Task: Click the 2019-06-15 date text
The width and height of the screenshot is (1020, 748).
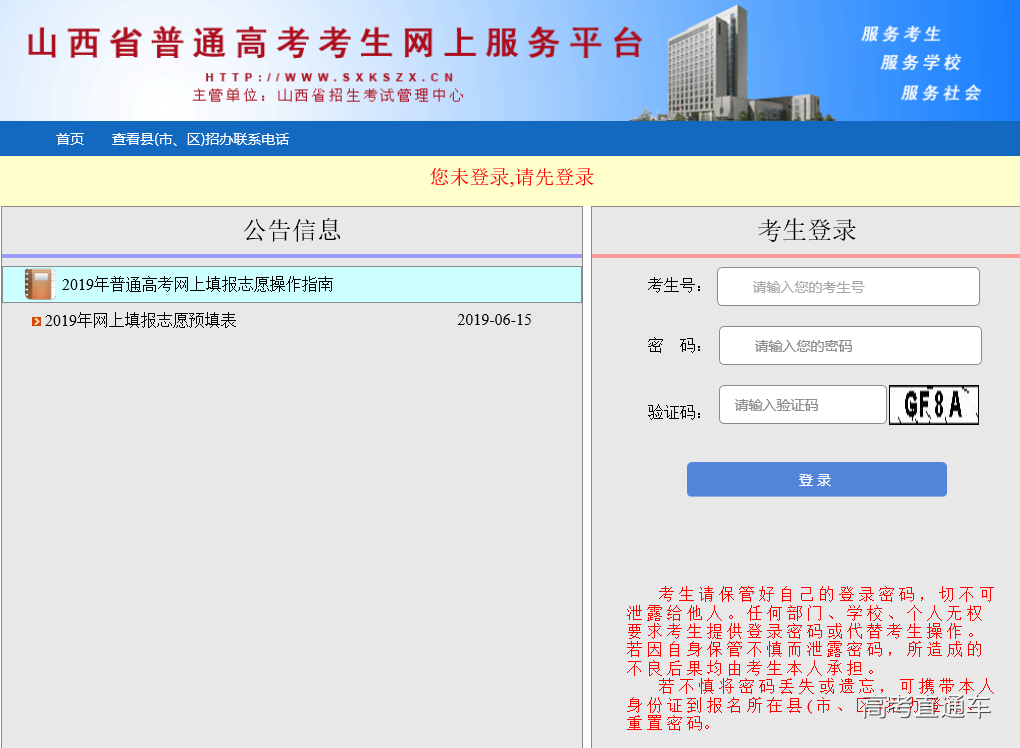Action: (x=494, y=320)
